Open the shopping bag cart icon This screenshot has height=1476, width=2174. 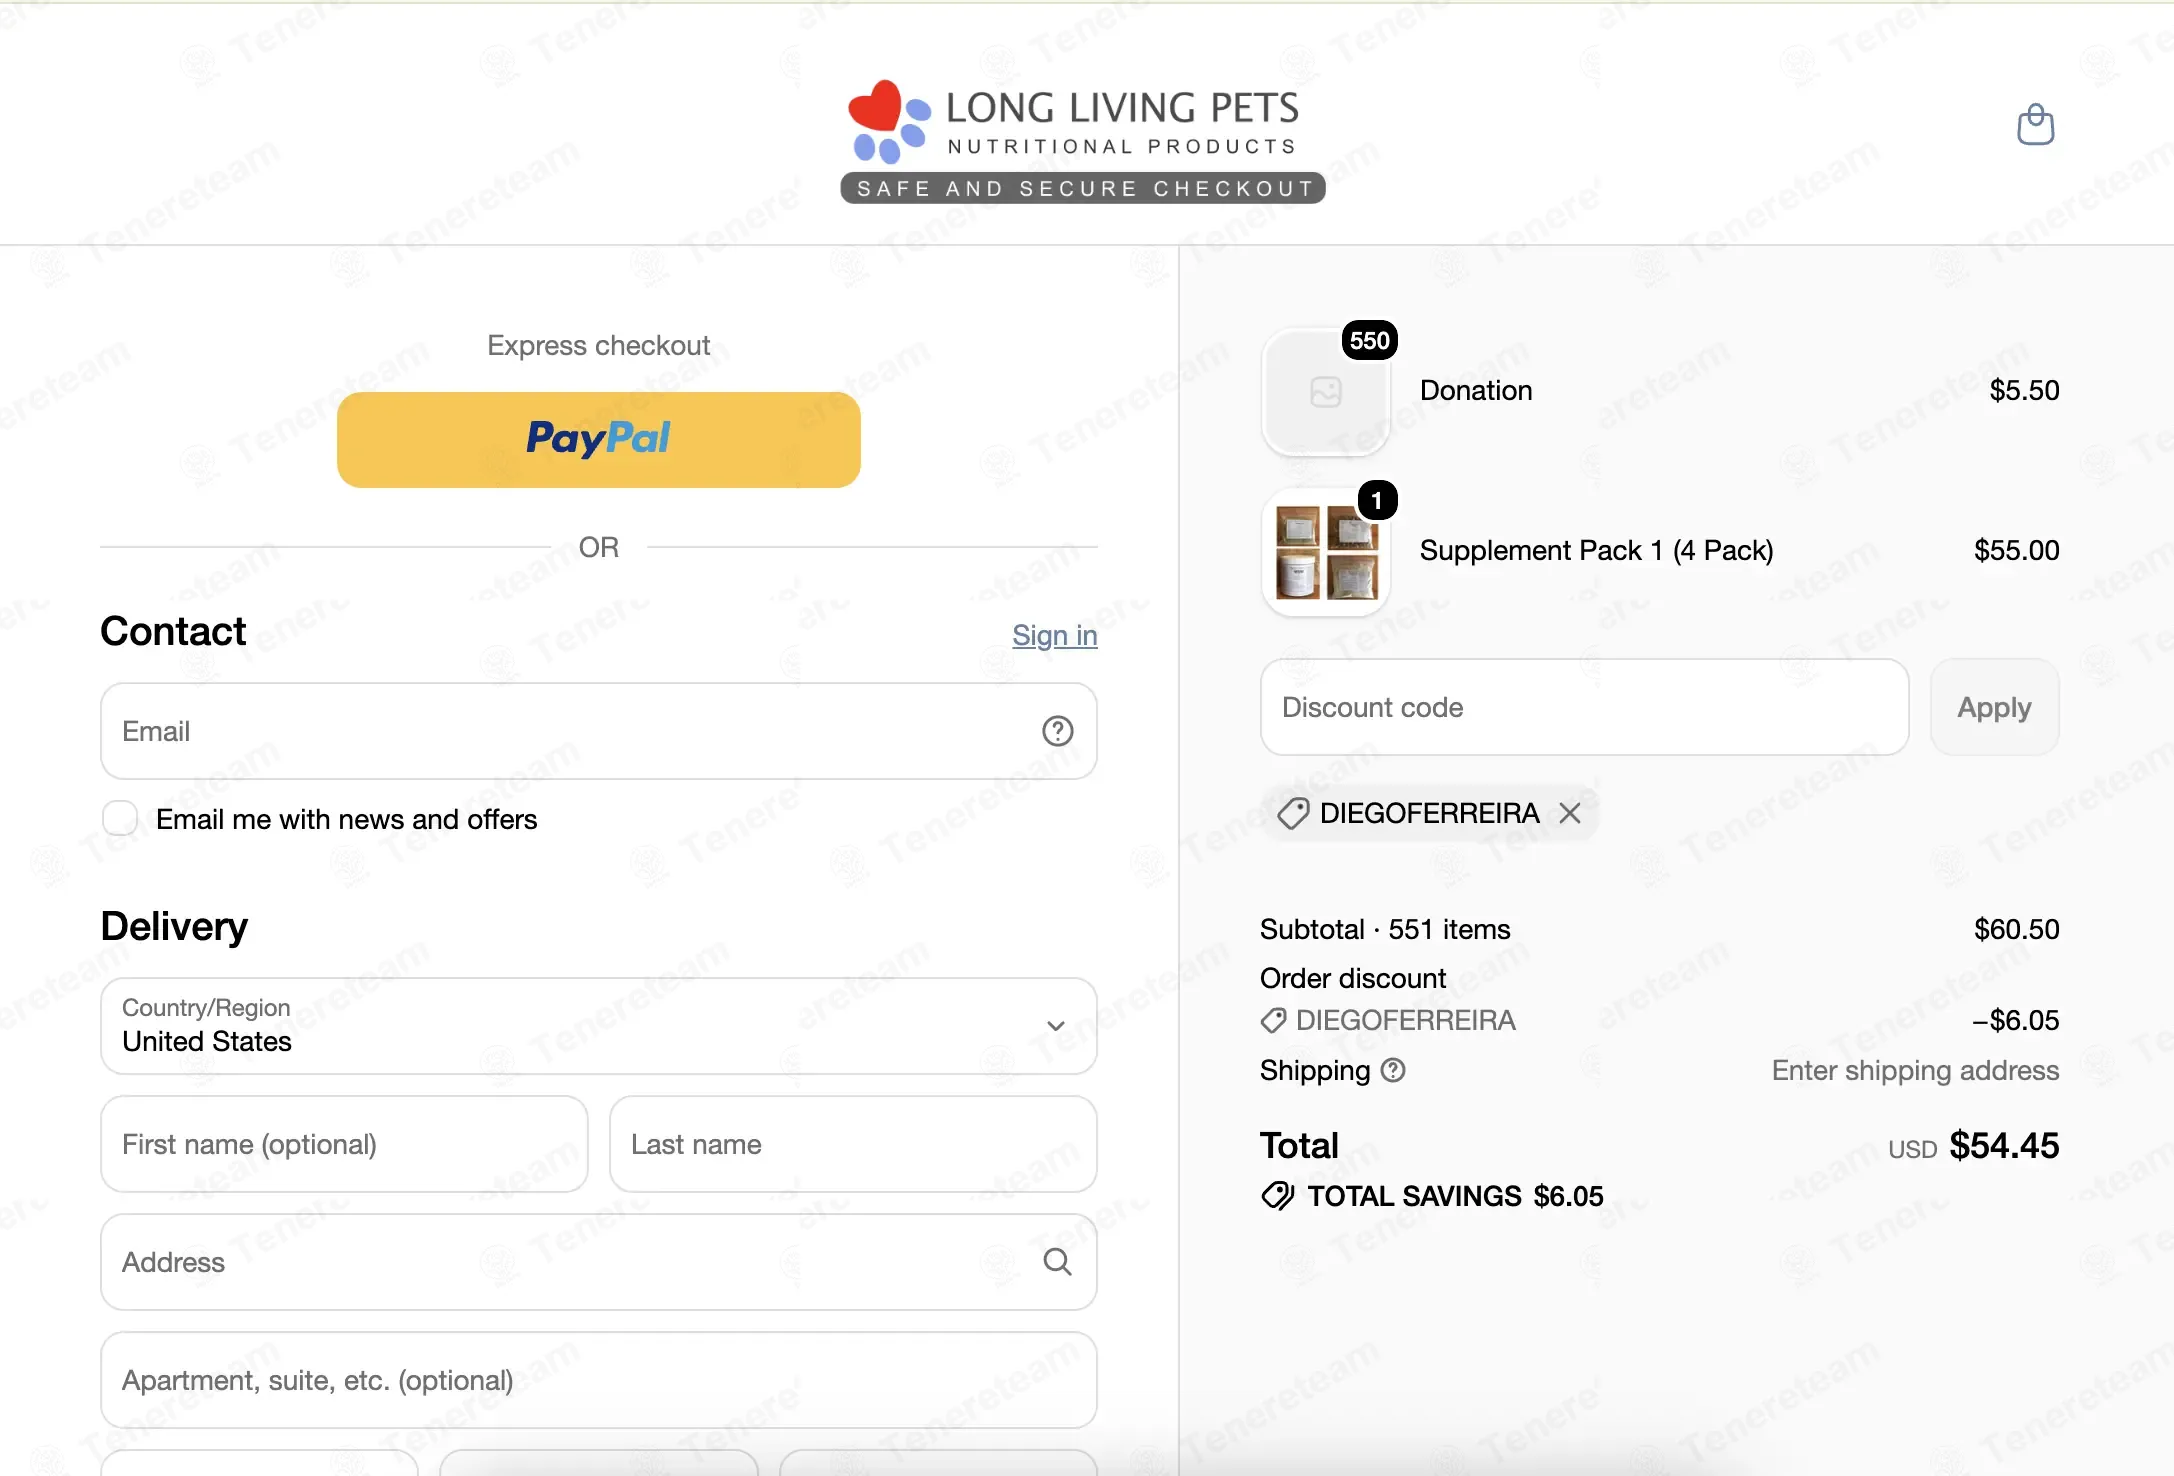tap(2035, 125)
